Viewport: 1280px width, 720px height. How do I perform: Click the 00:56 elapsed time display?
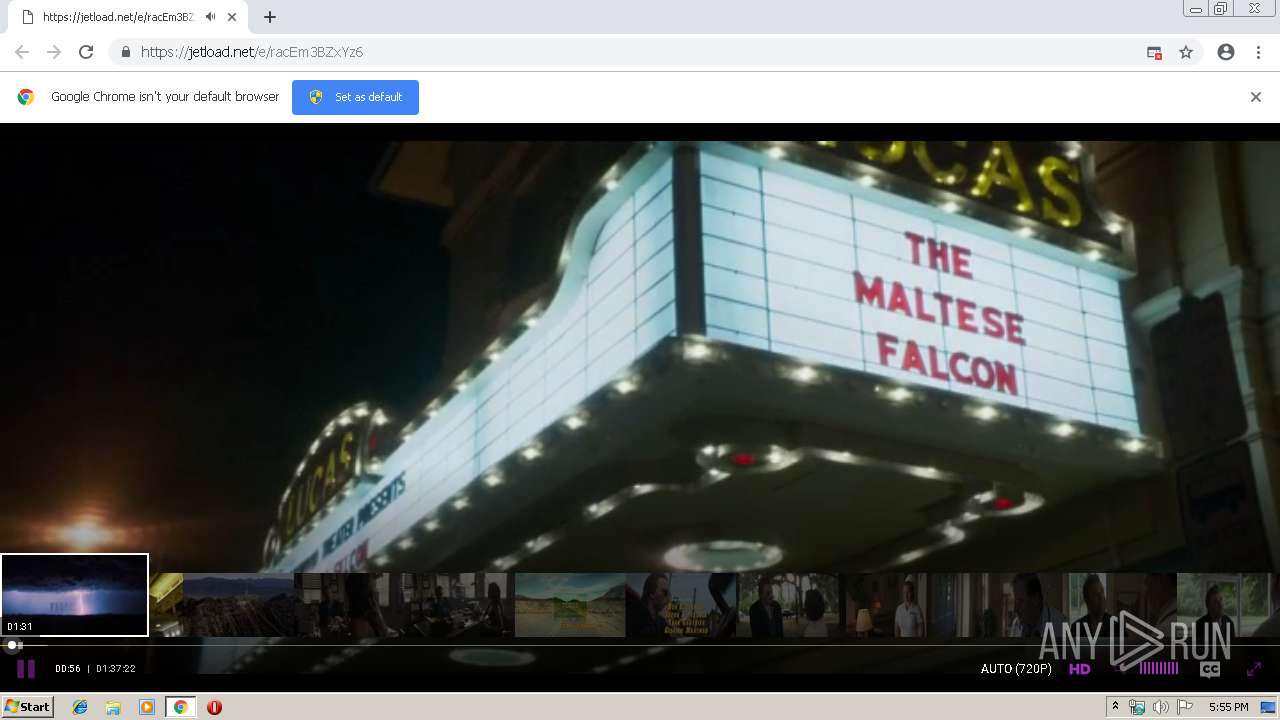point(68,669)
